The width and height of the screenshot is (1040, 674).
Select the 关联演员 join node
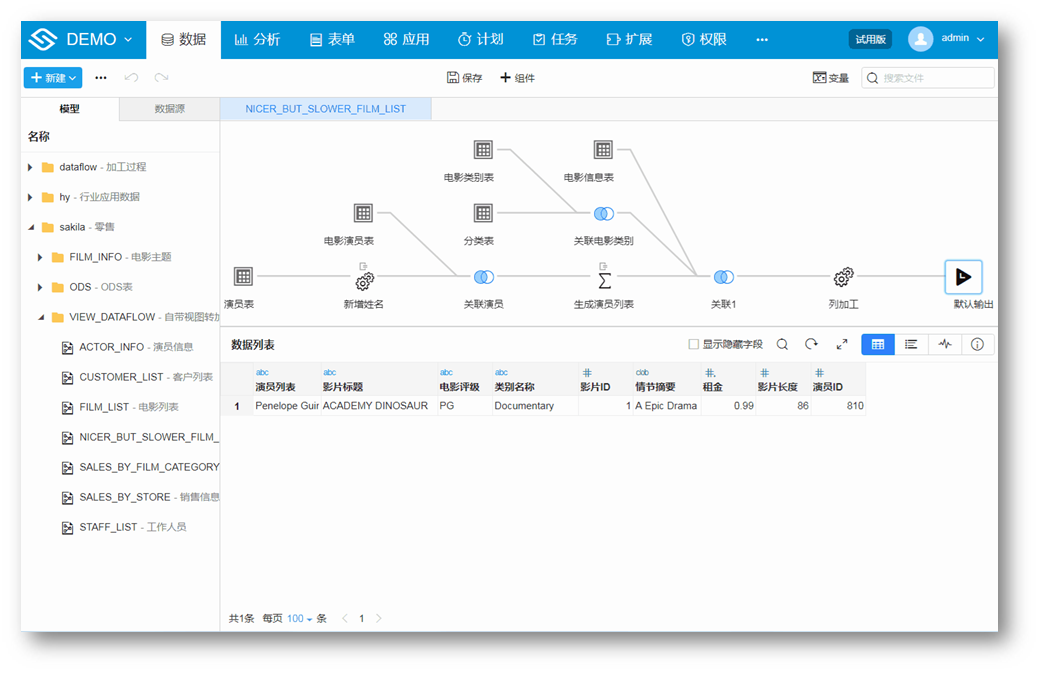pyautogui.click(x=483, y=277)
